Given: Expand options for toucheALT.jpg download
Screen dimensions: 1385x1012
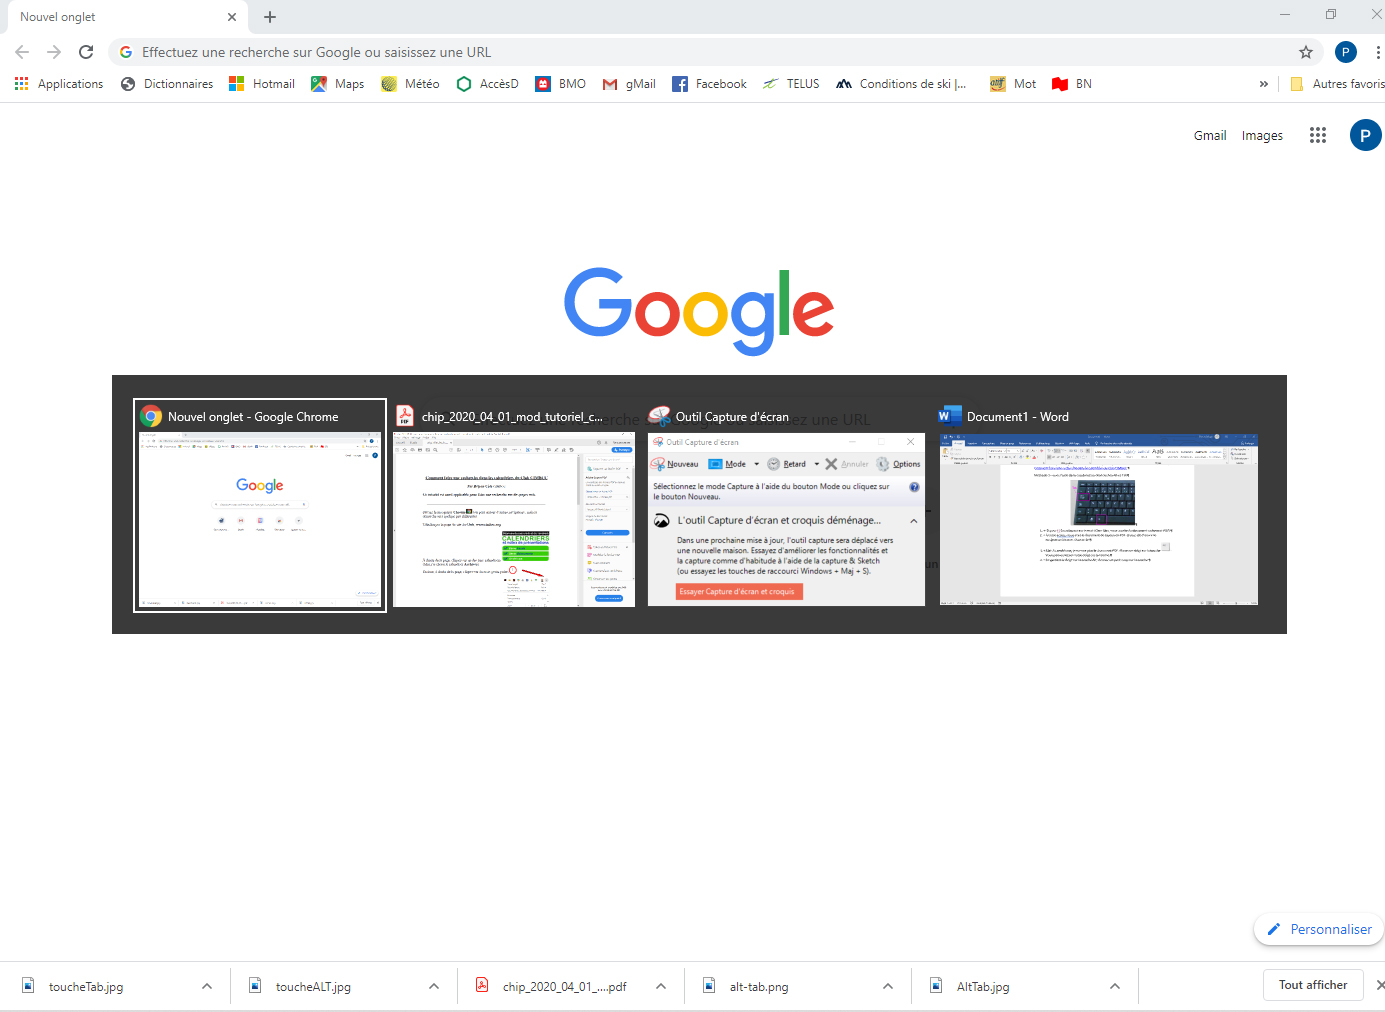Looking at the screenshot, I should click(x=434, y=986).
